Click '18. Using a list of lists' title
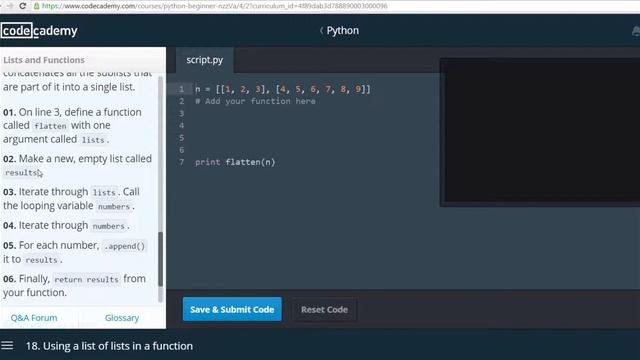Image resolution: width=640 pixels, height=360 pixels. 109,346
